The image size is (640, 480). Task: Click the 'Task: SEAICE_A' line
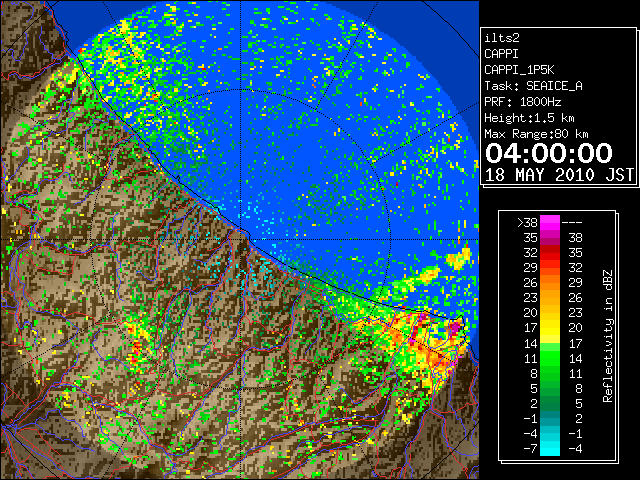pyautogui.click(x=533, y=86)
